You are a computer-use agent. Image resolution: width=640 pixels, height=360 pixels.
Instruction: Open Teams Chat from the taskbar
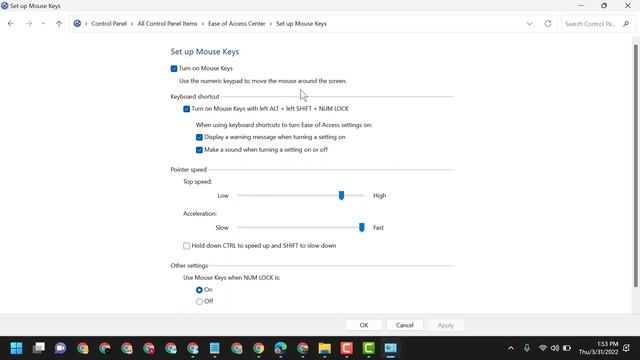[x=60, y=348]
